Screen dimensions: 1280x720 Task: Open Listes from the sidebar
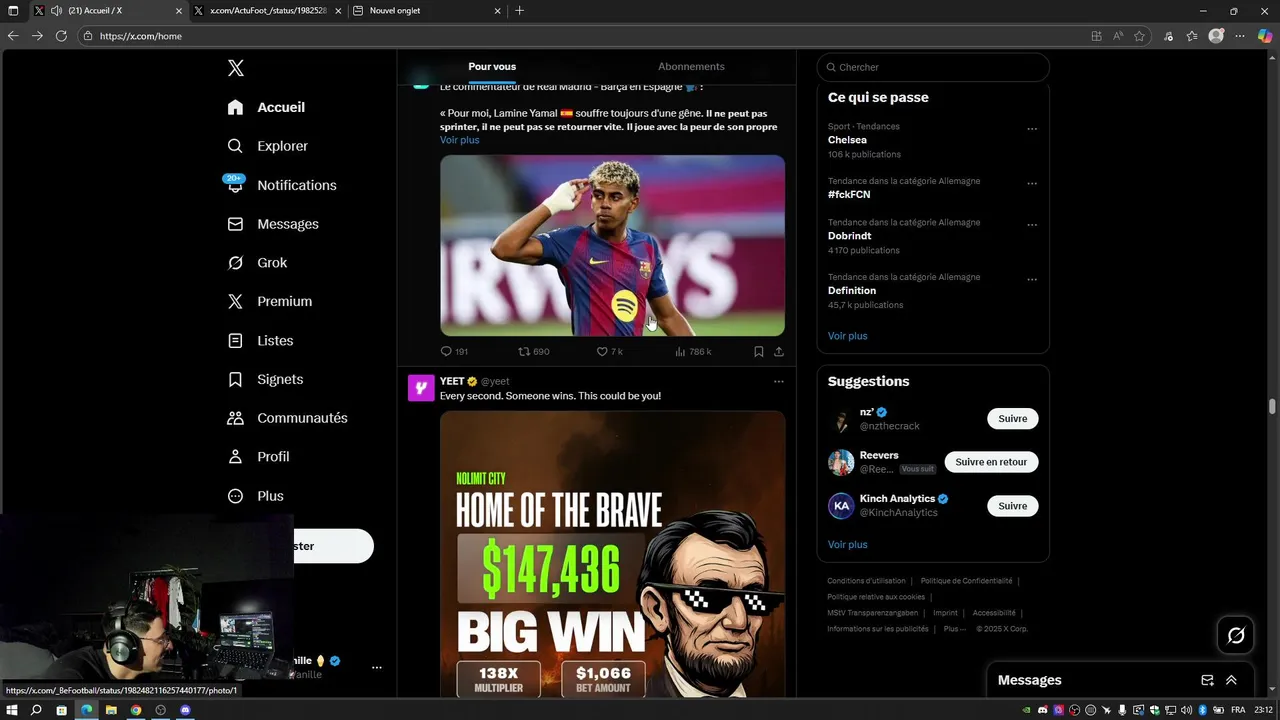[260, 340]
